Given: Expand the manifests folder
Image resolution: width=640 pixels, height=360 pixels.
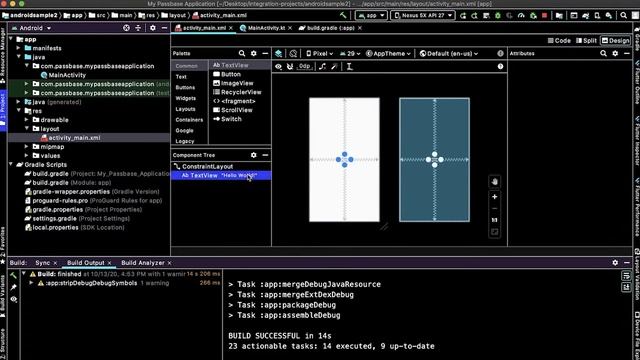Looking at the screenshot, I should [18, 48].
